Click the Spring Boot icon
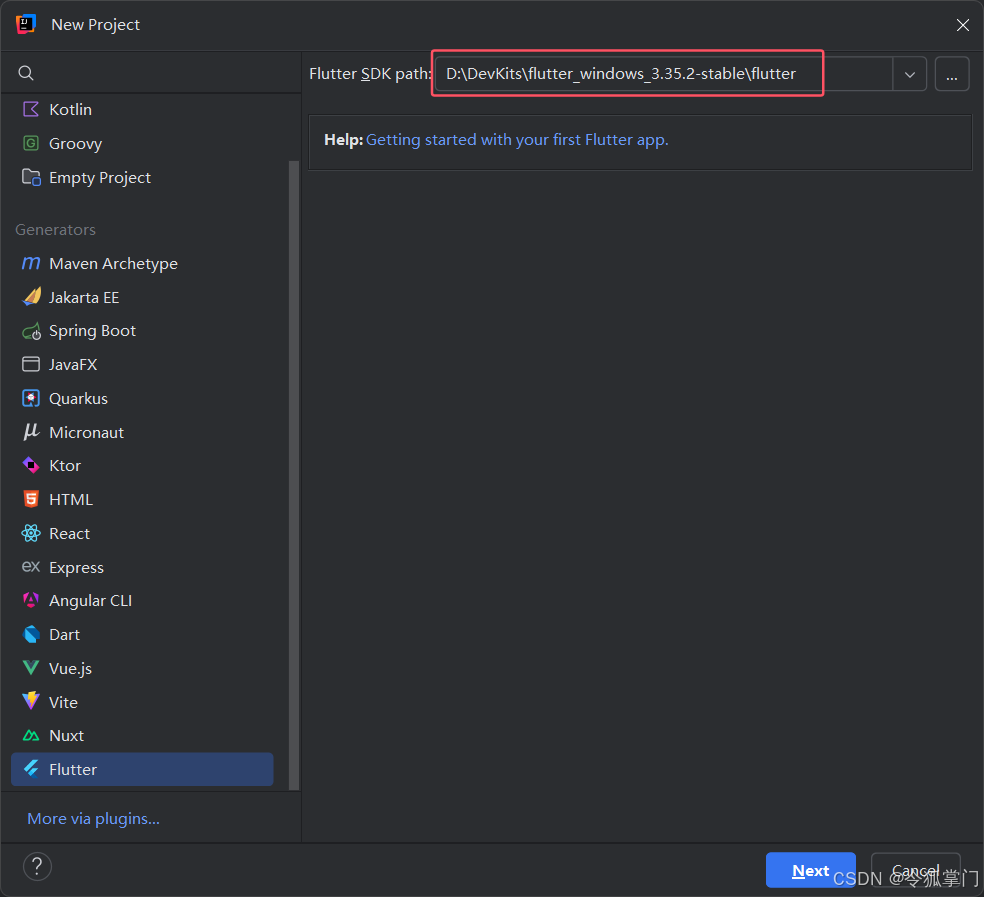This screenshot has width=984, height=897. (31, 331)
